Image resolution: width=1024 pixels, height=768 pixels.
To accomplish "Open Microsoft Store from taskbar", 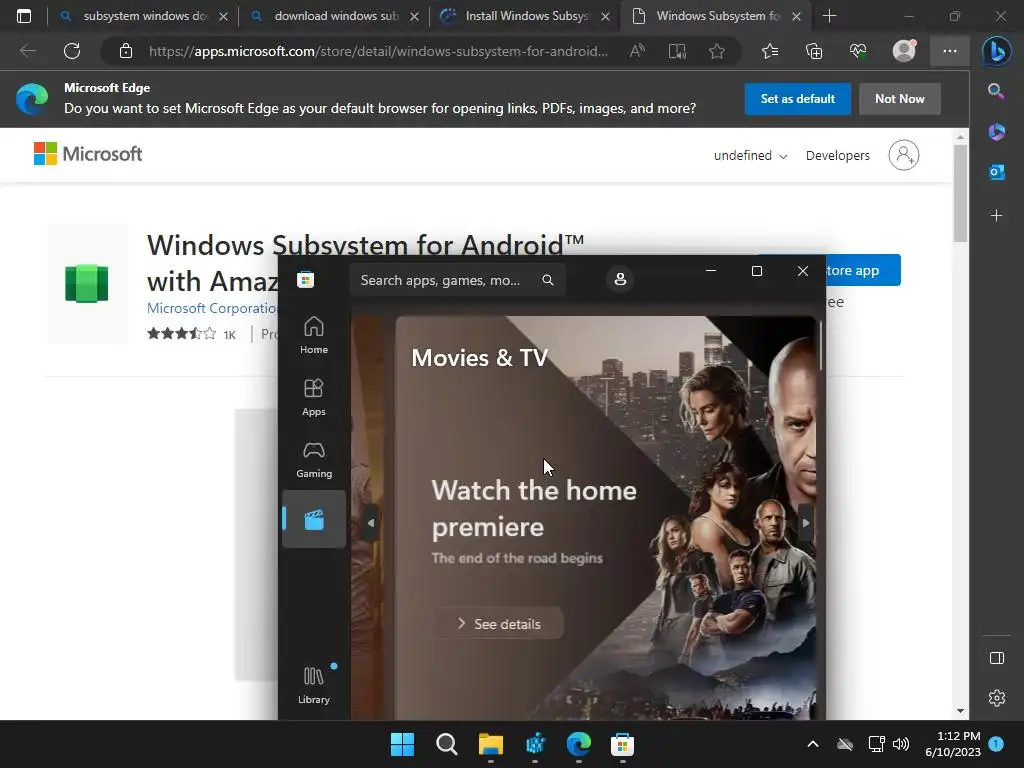I will tap(622, 744).
